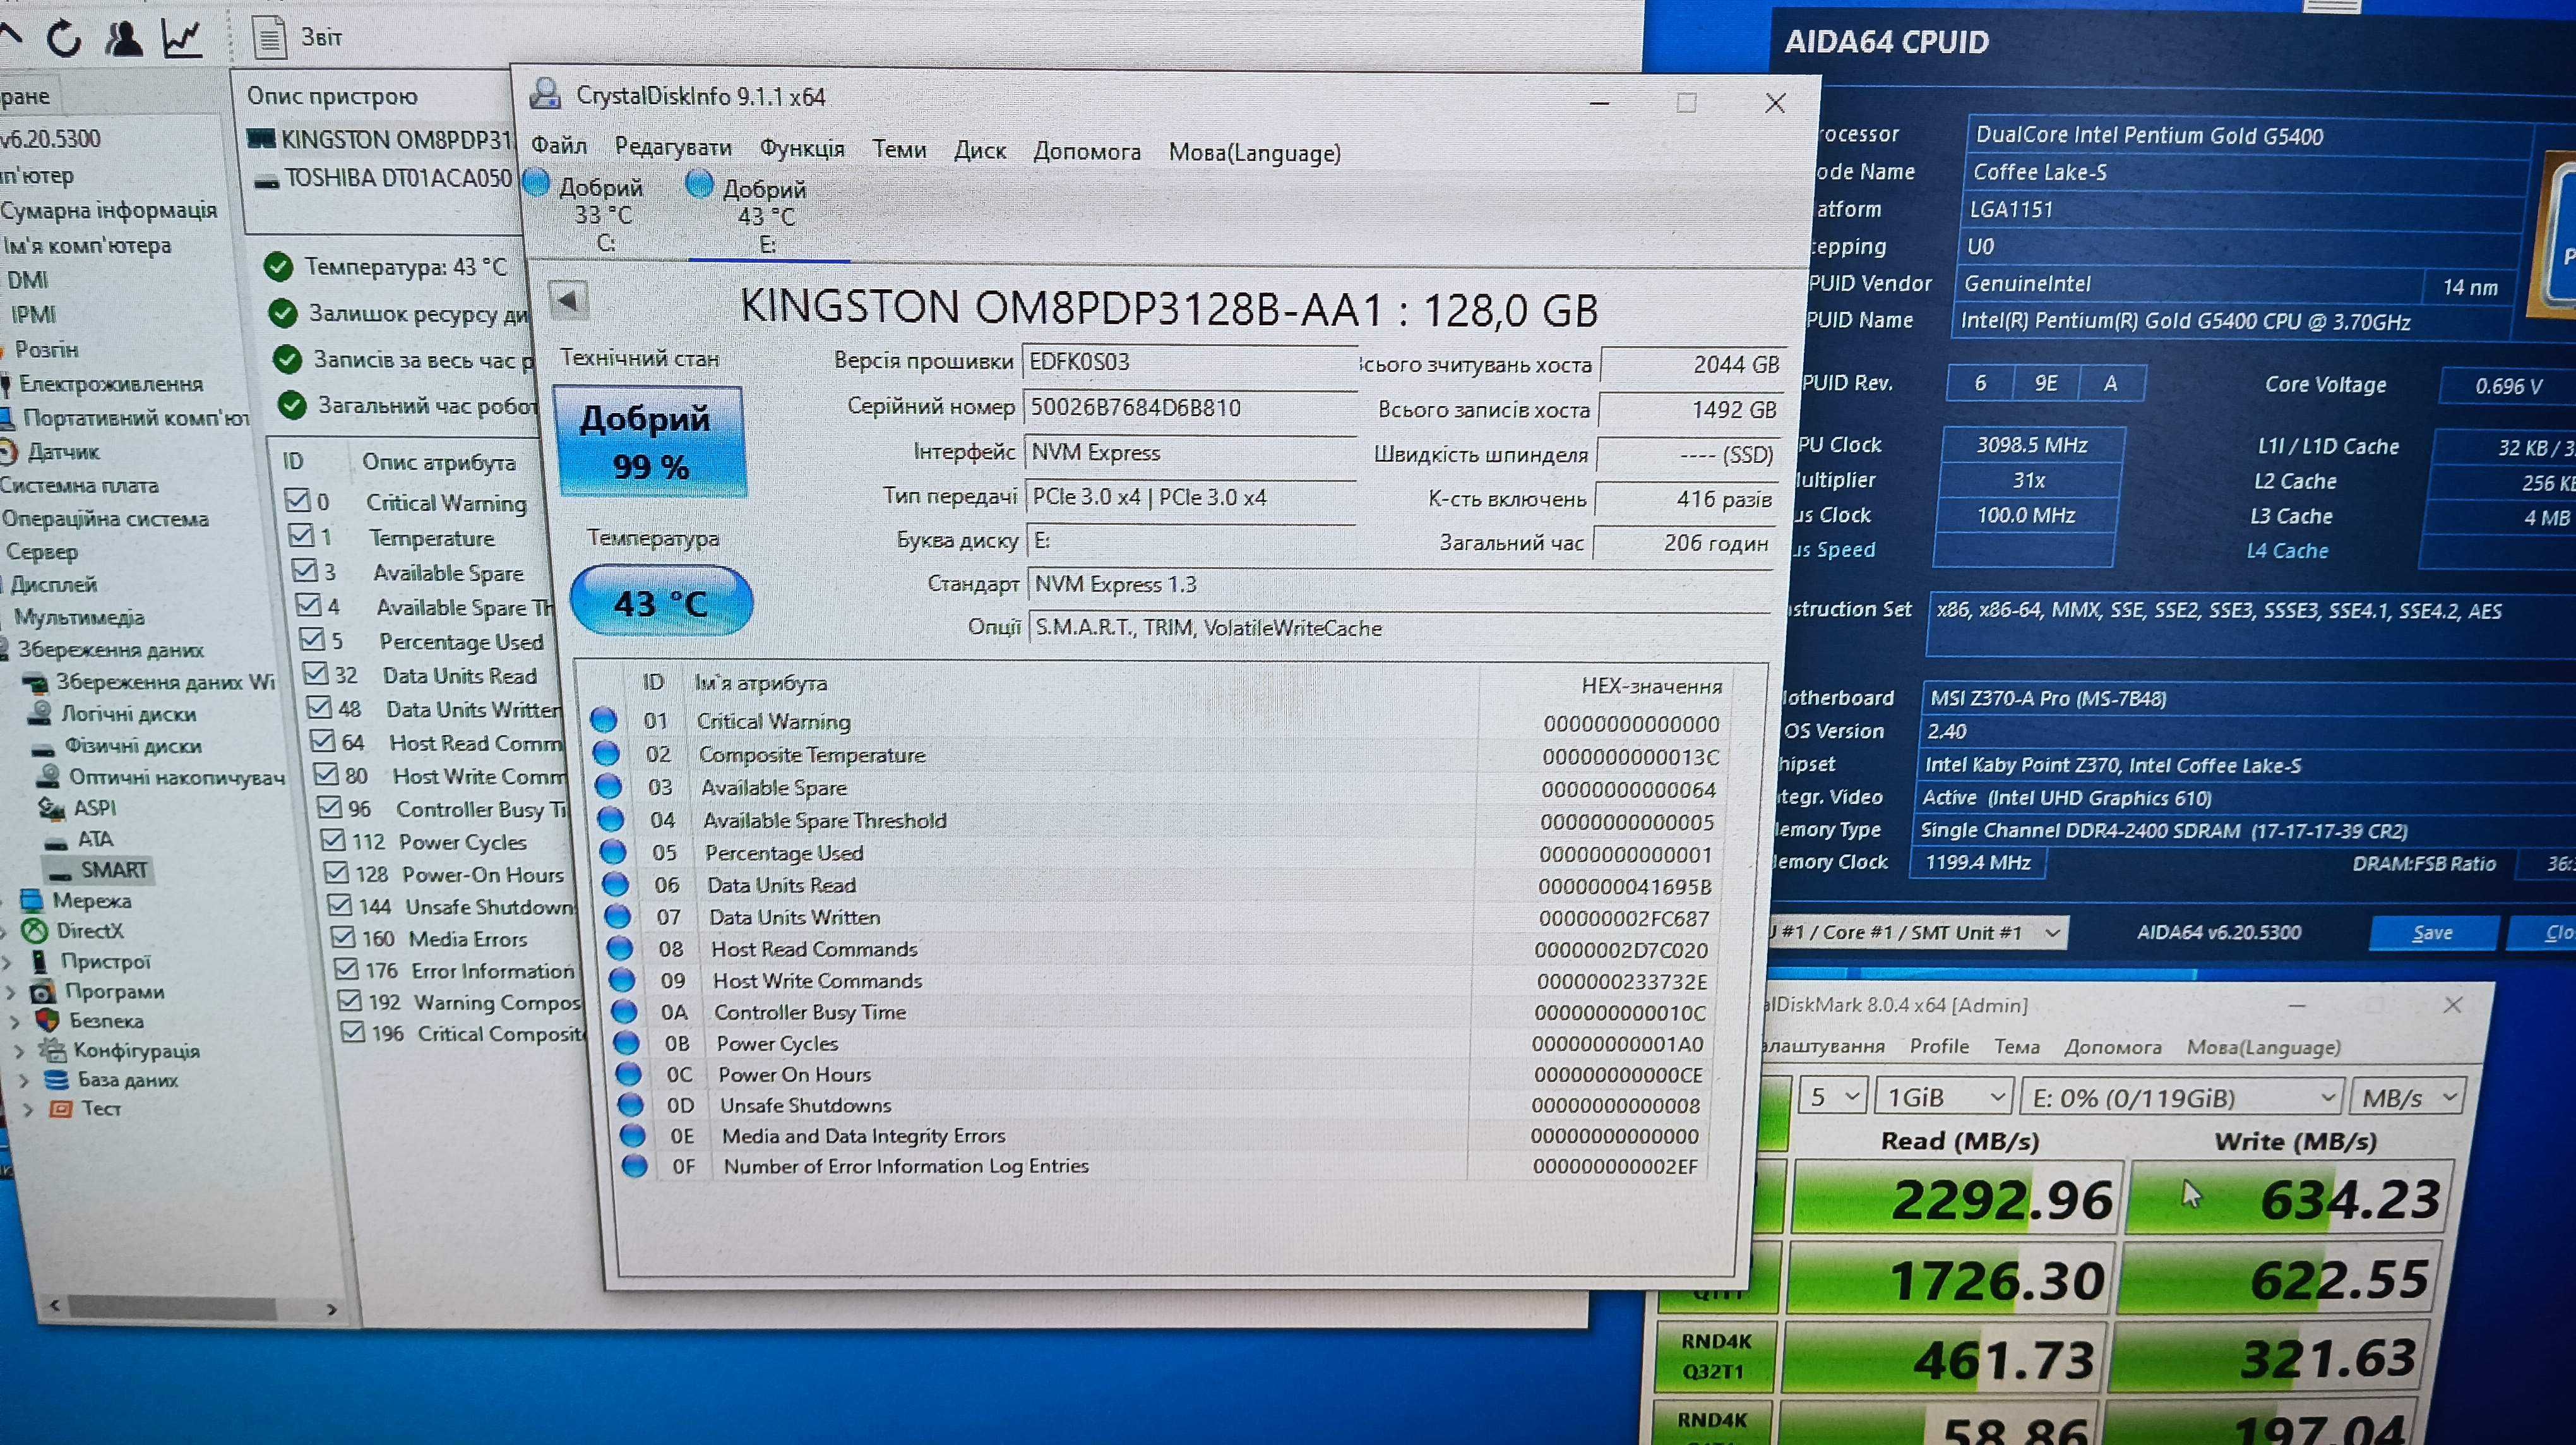2576x1445 pixels.
Task: Toggle checkbox for Data Units Written attribute 48
Action: coord(319,708)
